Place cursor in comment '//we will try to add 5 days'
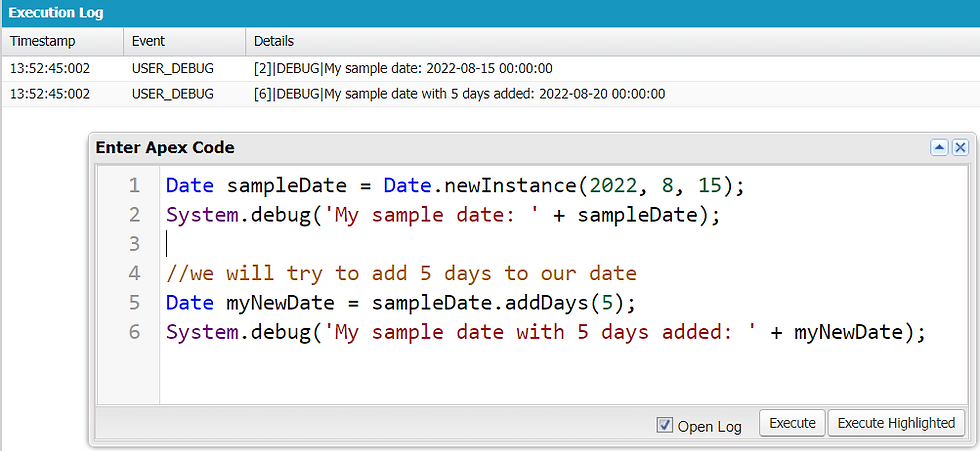This screenshot has height=451, width=980. (x=401, y=274)
